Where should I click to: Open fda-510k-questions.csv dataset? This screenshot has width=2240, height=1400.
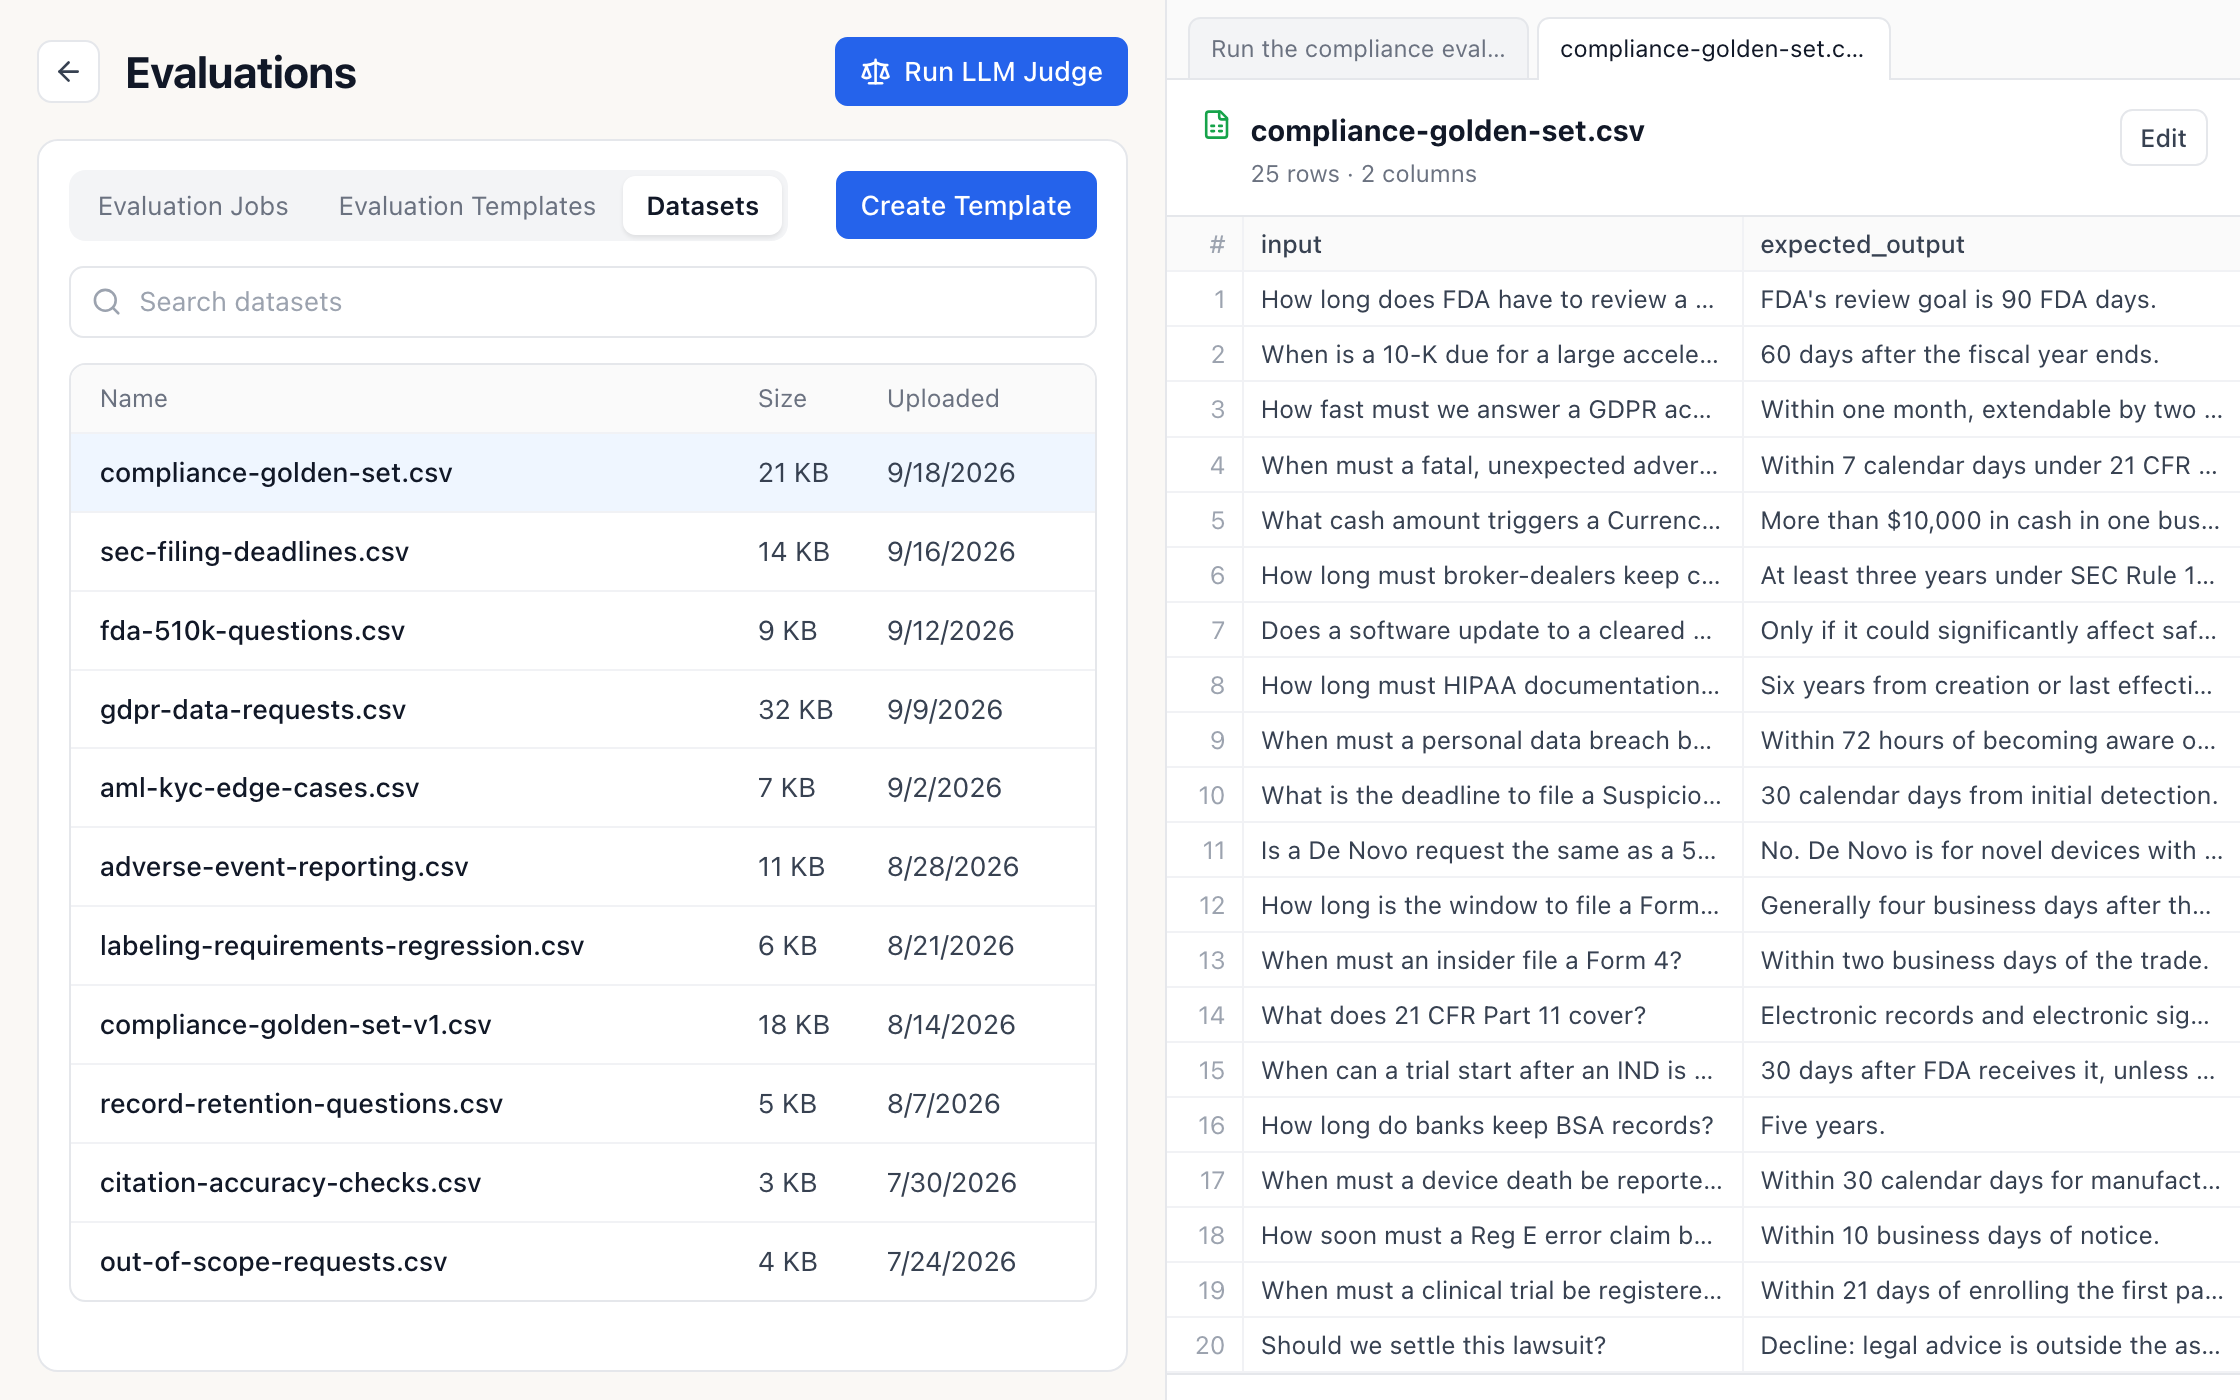583,631
